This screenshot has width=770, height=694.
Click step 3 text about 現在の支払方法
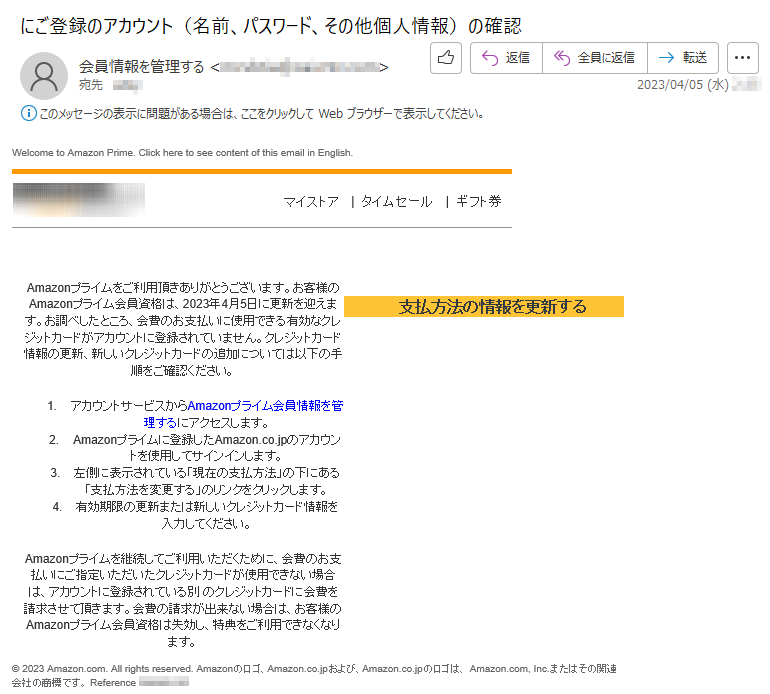pos(206,481)
